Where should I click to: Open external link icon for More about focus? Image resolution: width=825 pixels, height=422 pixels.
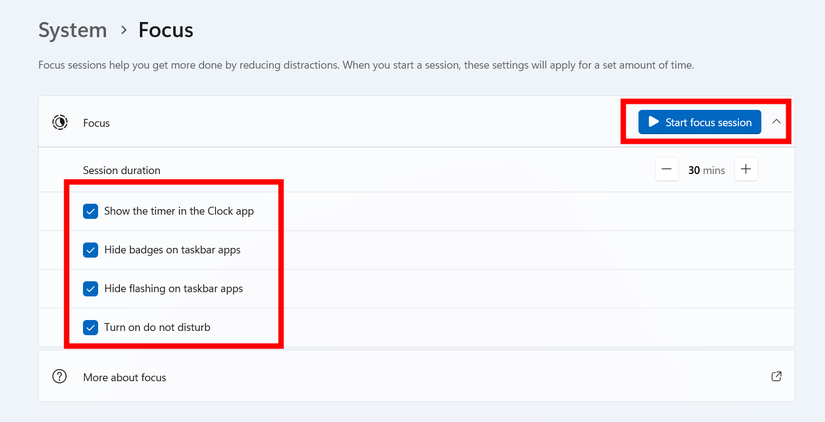pos(776,377)
